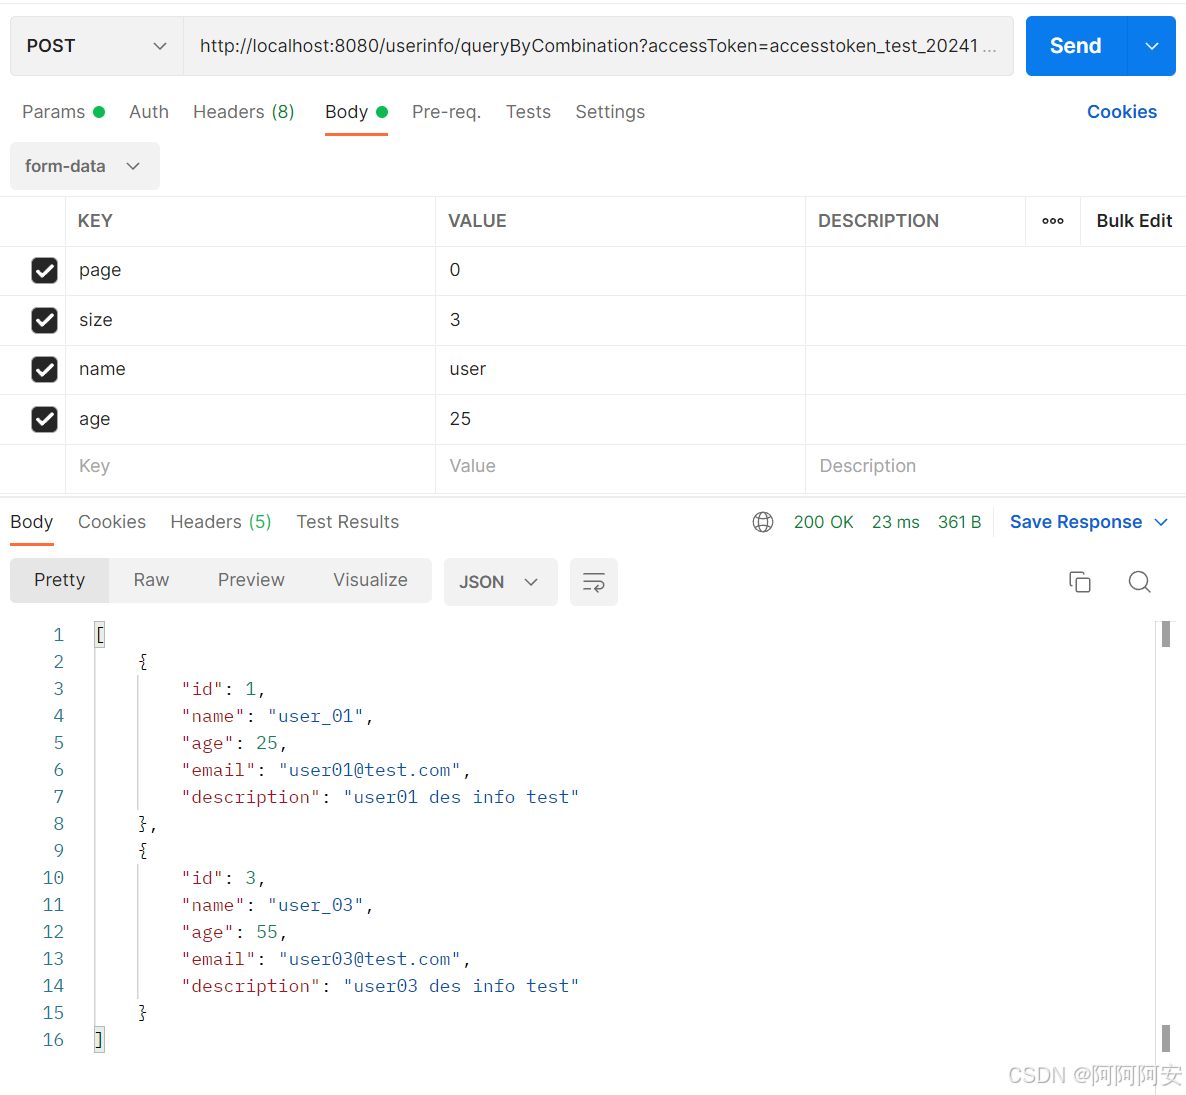Open the request Headers (8) tab
Screen dimensions: 1186x1095
click(244, 112)
